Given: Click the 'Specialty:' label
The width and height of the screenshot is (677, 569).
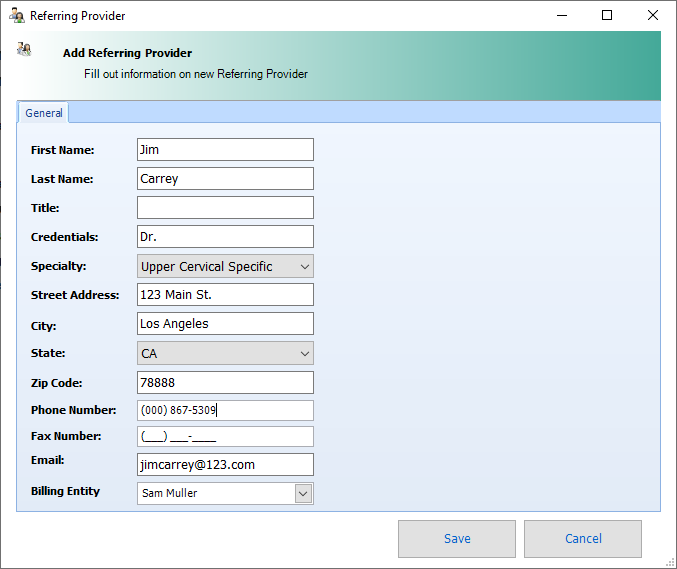Looking at the screenshot, I should [x=58, y=266].
